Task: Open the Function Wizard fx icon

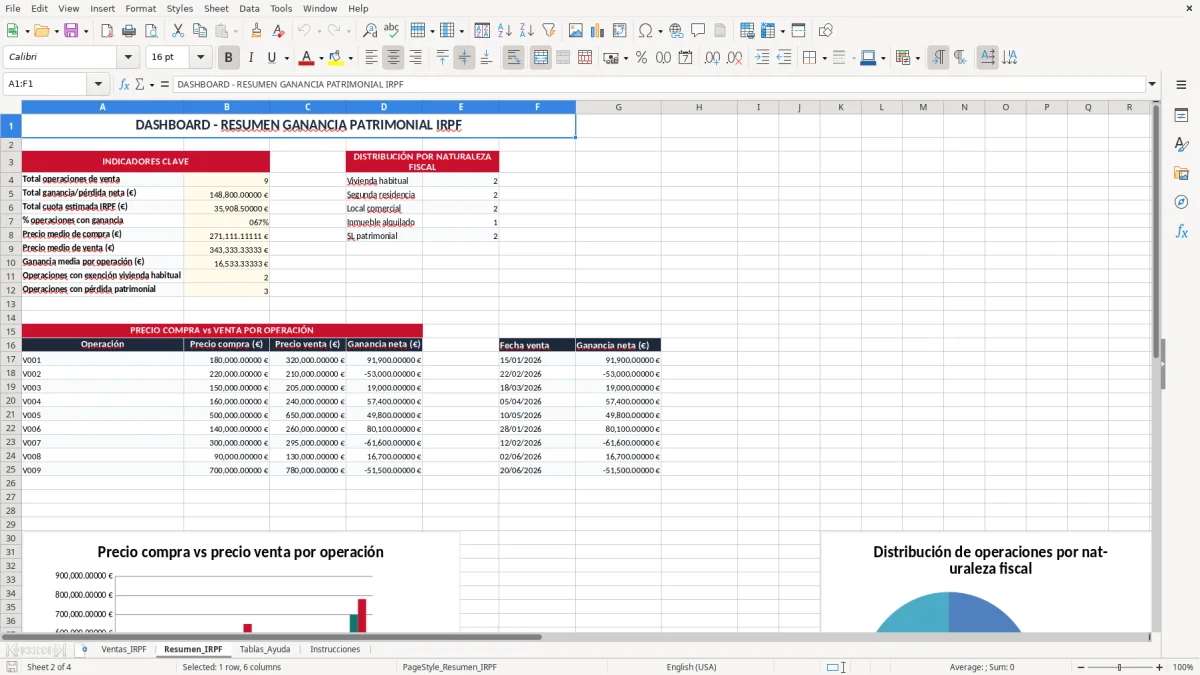Action: click(x=124, y=85)
